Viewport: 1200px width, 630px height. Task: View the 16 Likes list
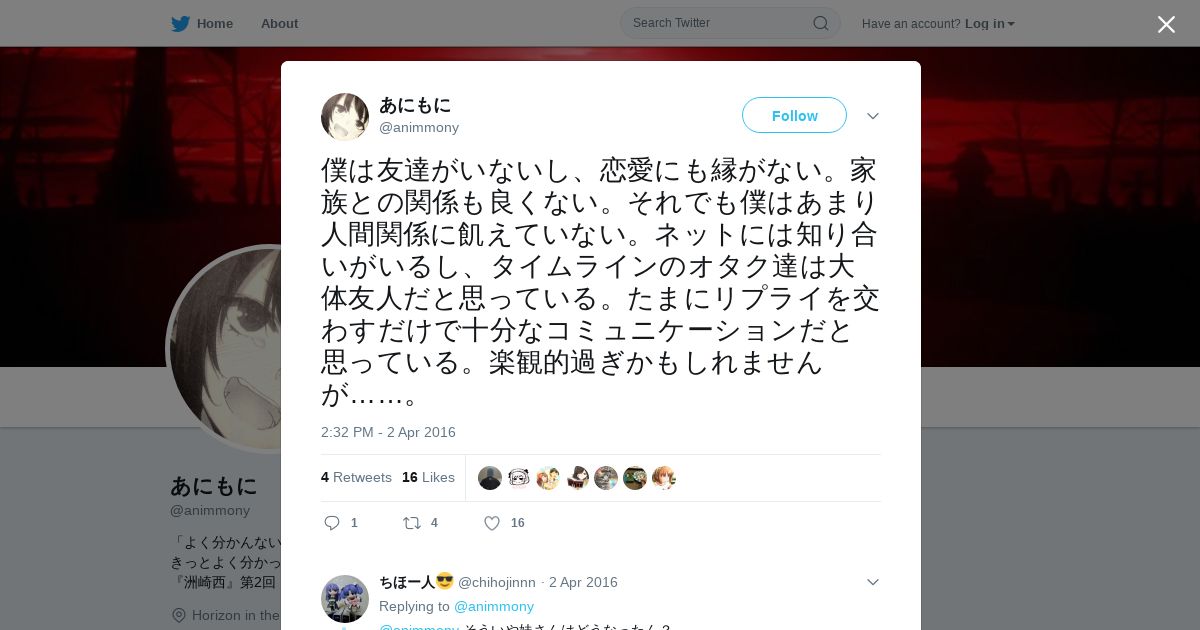coord(428,477)
